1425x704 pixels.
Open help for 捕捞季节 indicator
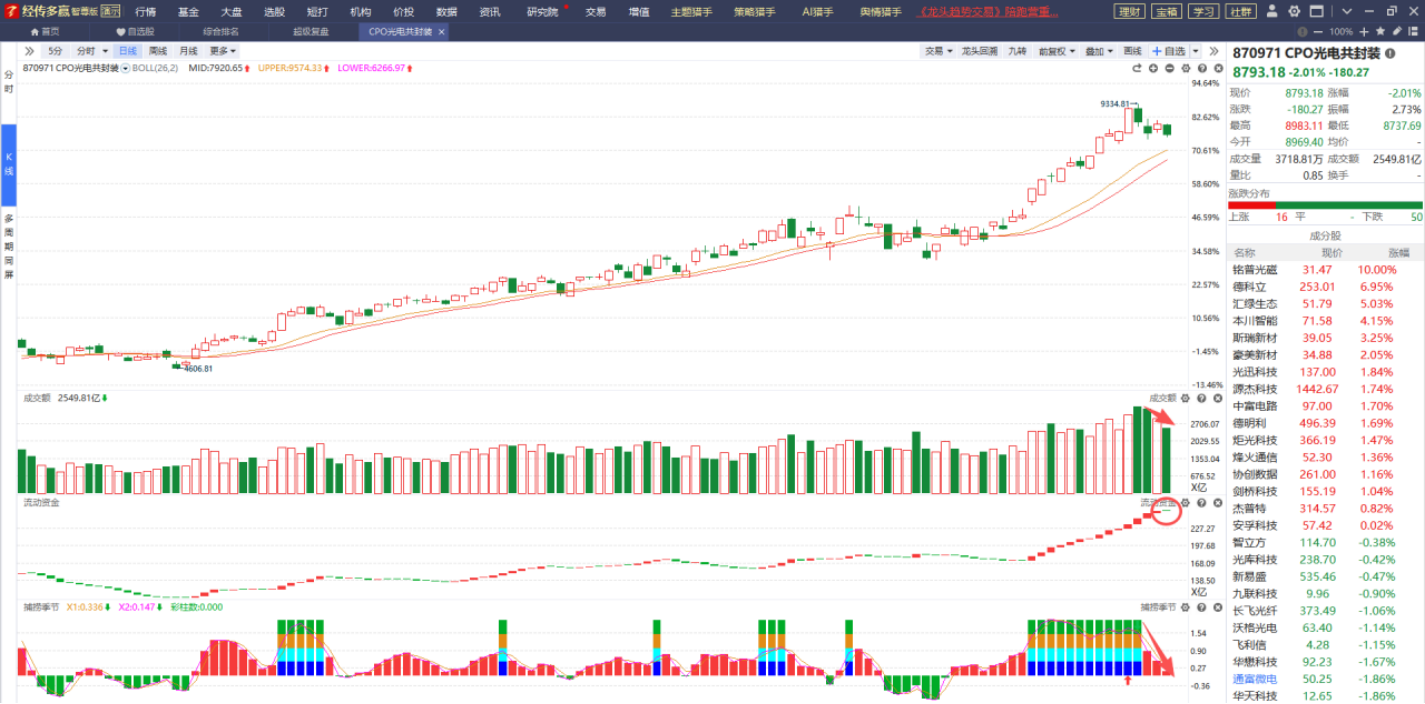1202,607
